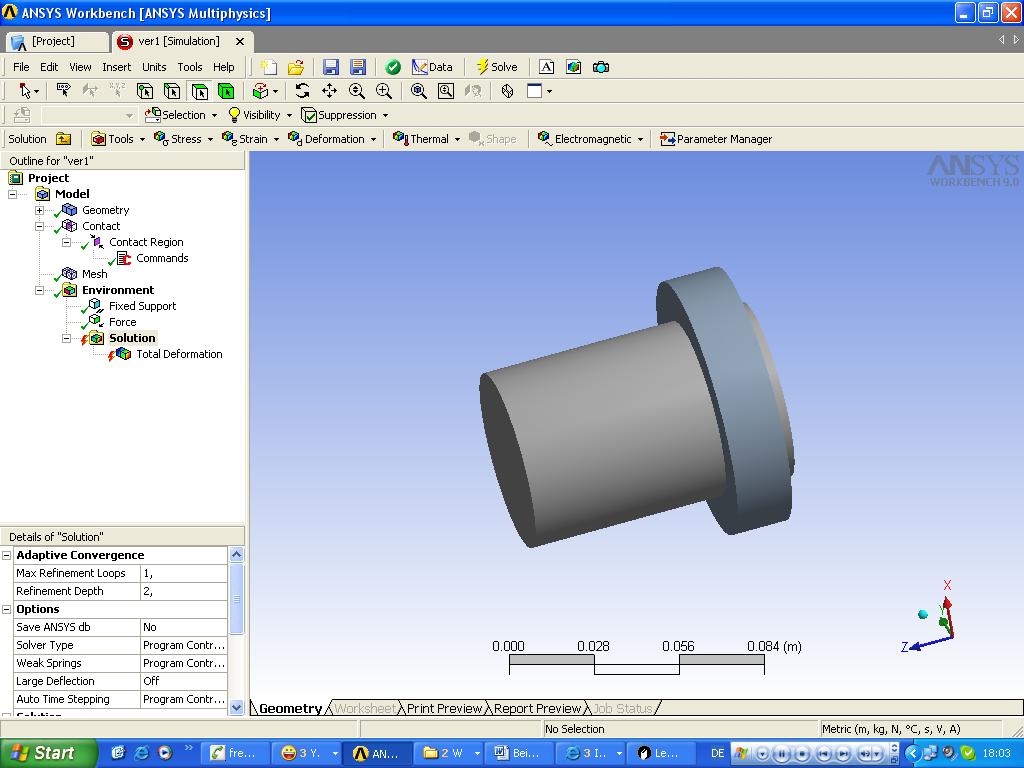Image resolution: width=1024 pixels, height=768 pixels.
Task: Select Total Deformation result item
Action: [179, 354]
